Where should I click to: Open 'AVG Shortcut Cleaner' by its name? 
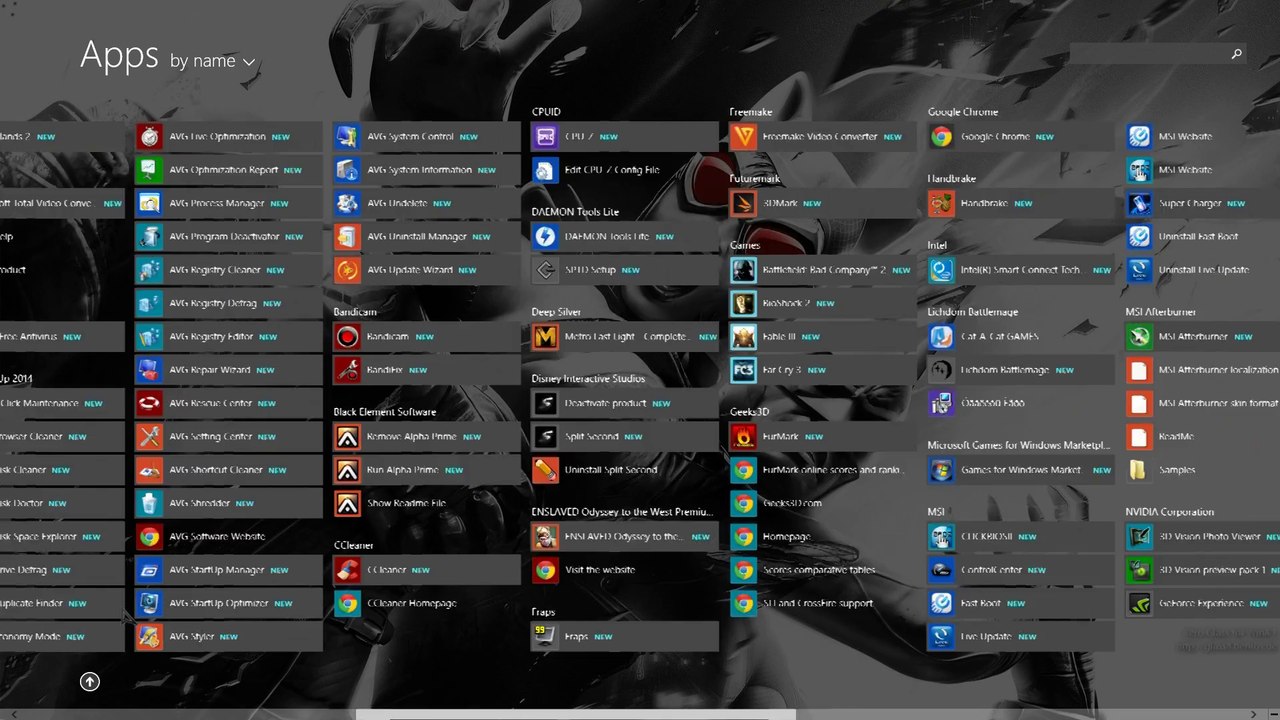click(216, 470)
